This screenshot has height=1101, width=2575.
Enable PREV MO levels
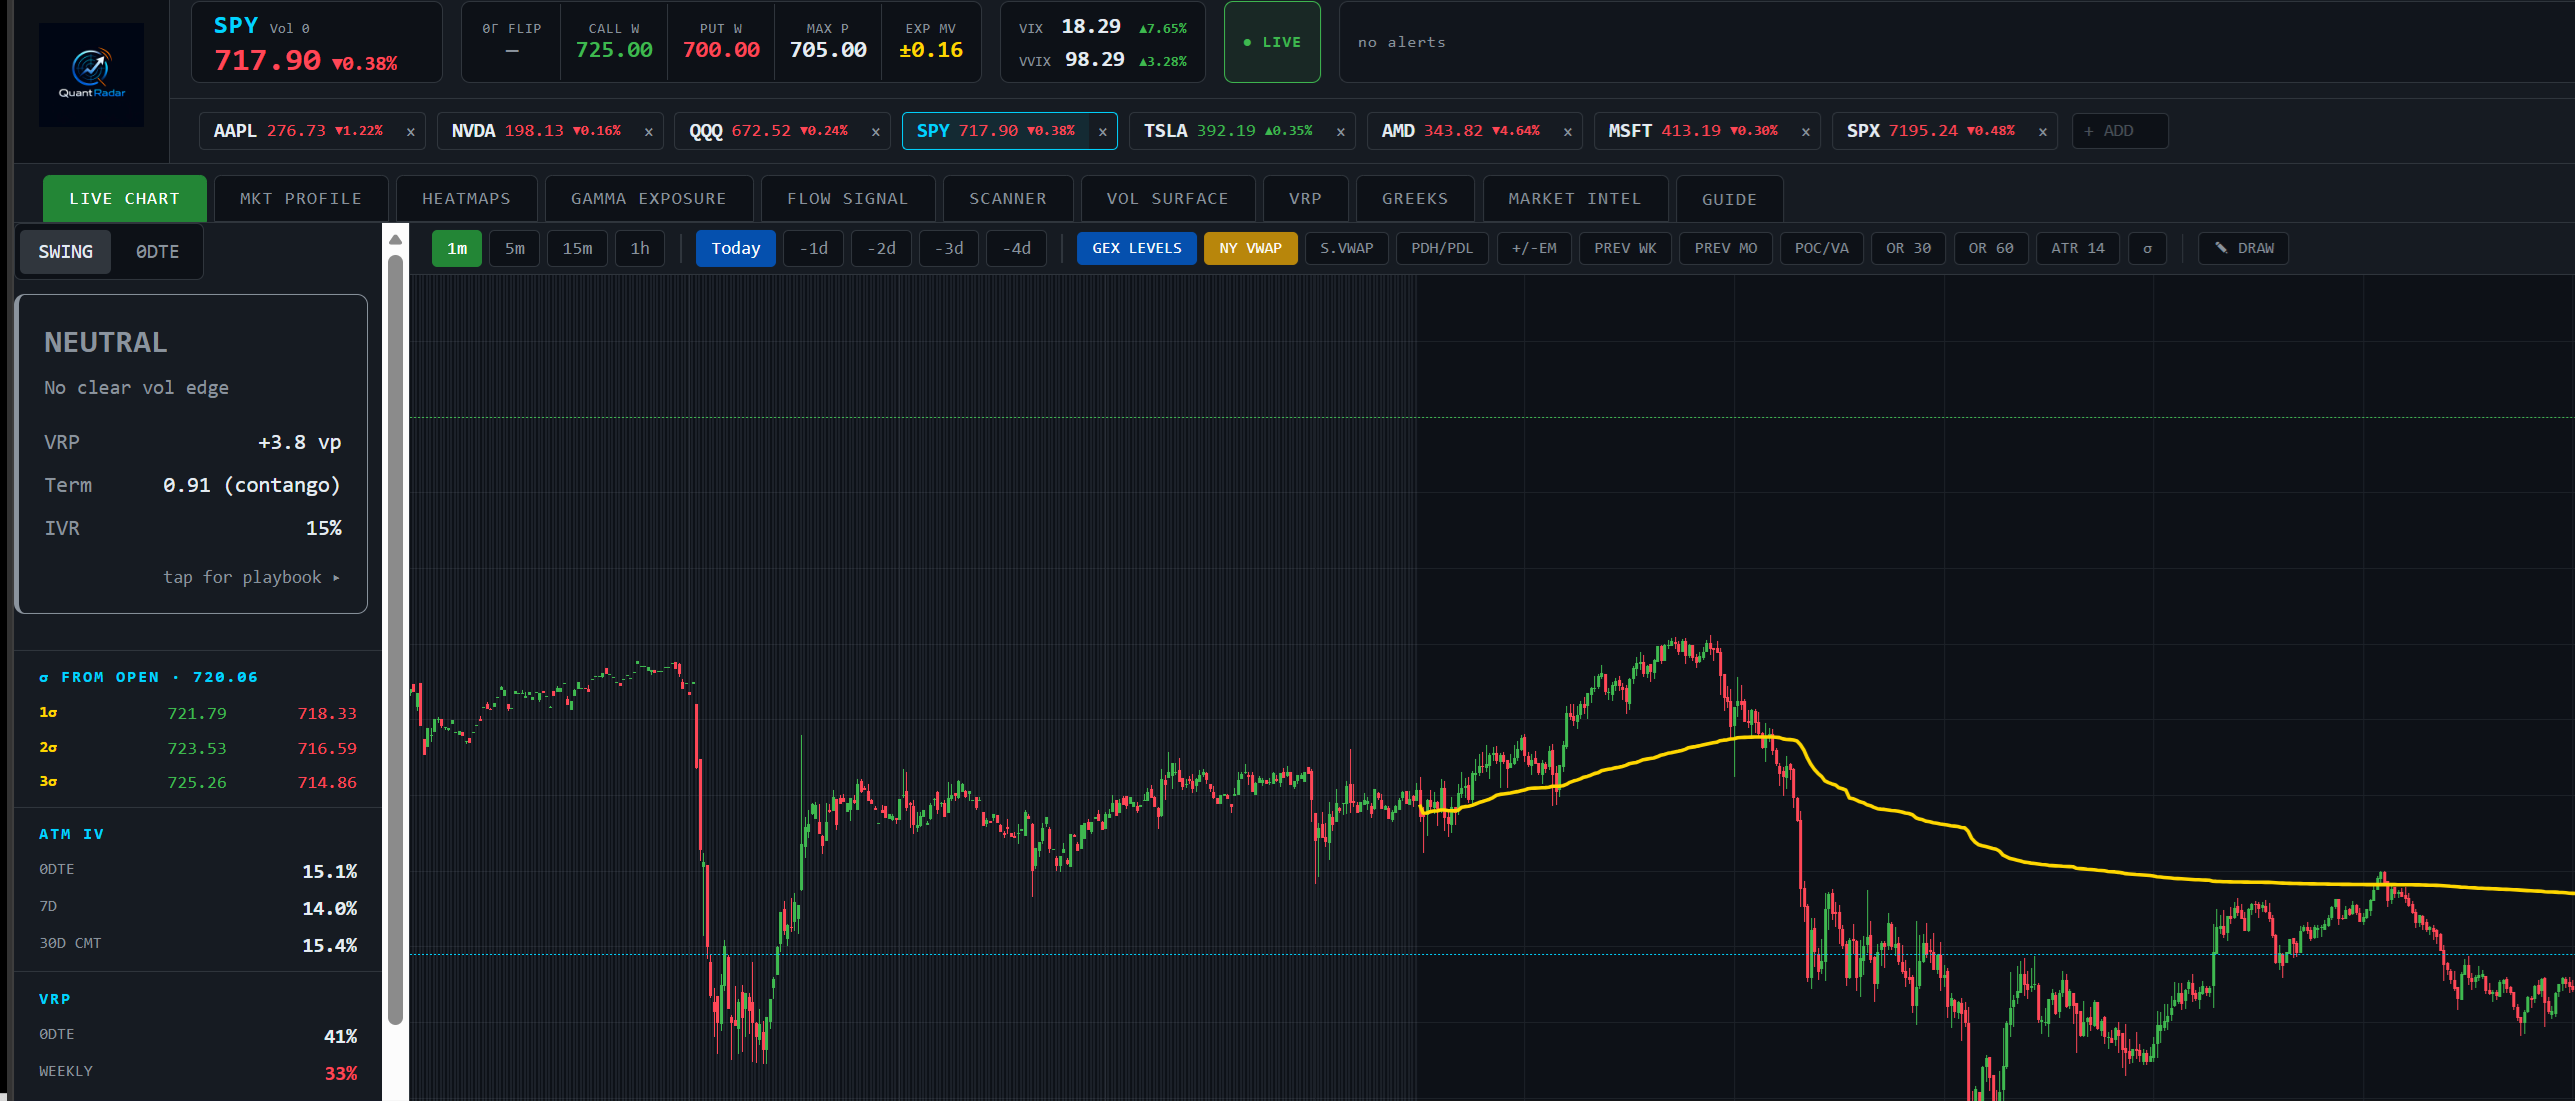(1726, 249)
